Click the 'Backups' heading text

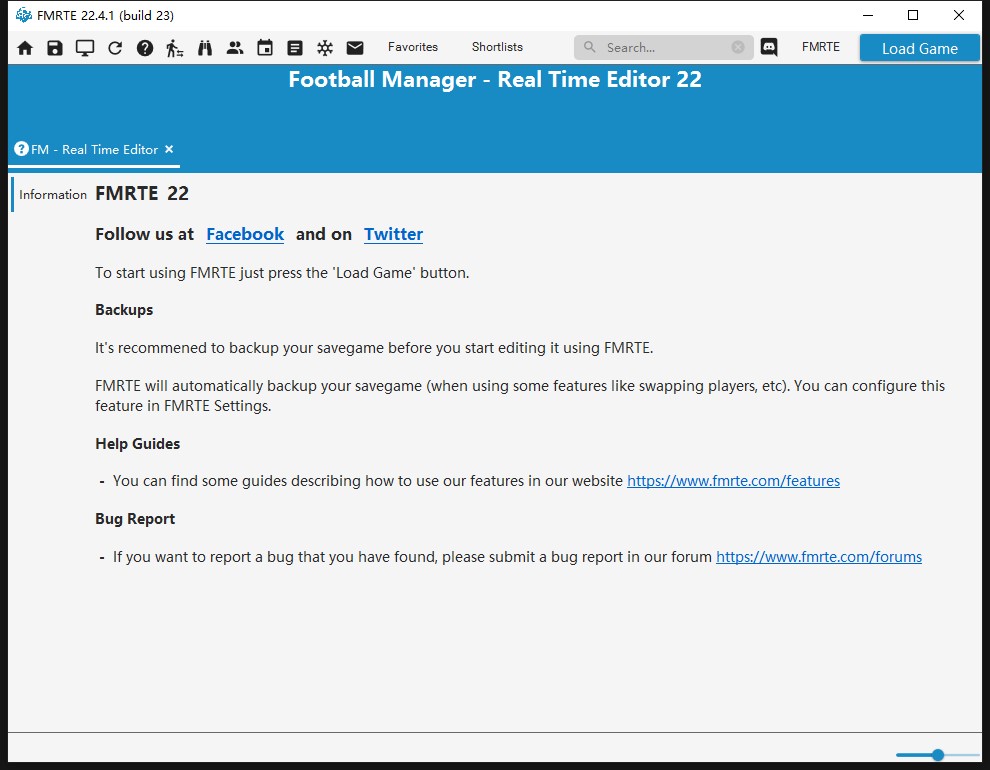(124, 310)
